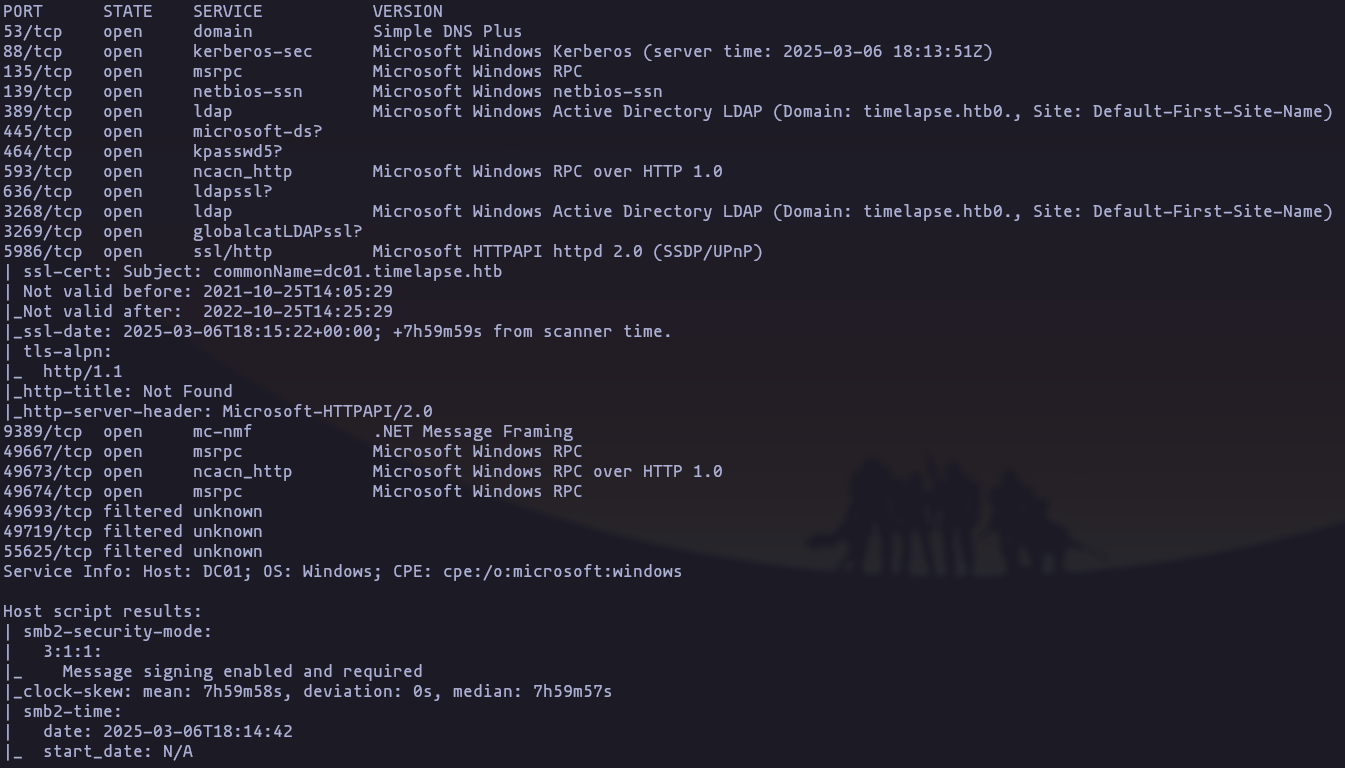This screenshot has width=1345, height=768.
Task: Click the PORT column header
Action: pyautogui.click(x=23, y=12)
